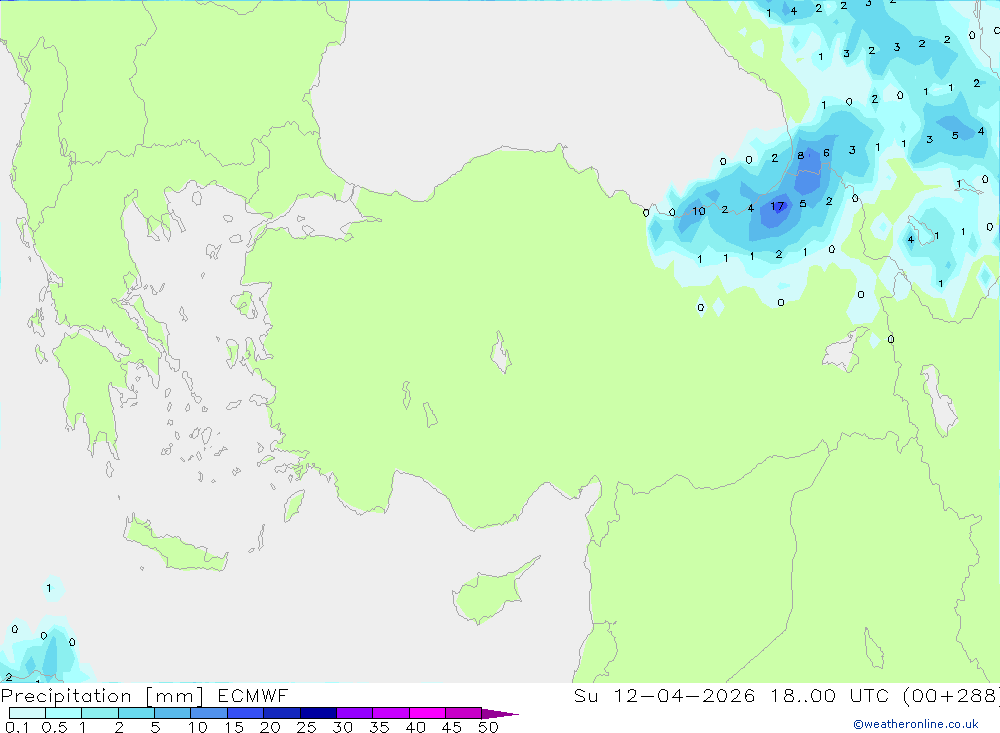Pick the 15–20 mm legend color box

click(x=246, y=713)
